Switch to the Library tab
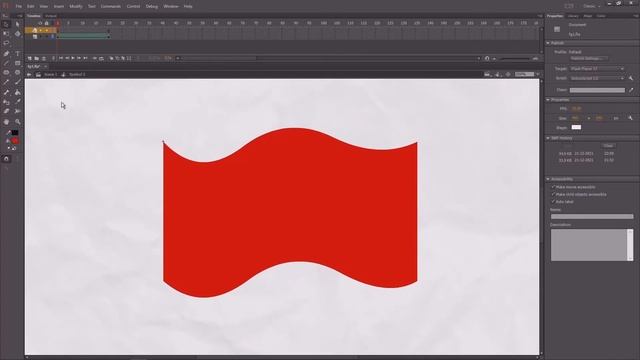 point(573,16)
